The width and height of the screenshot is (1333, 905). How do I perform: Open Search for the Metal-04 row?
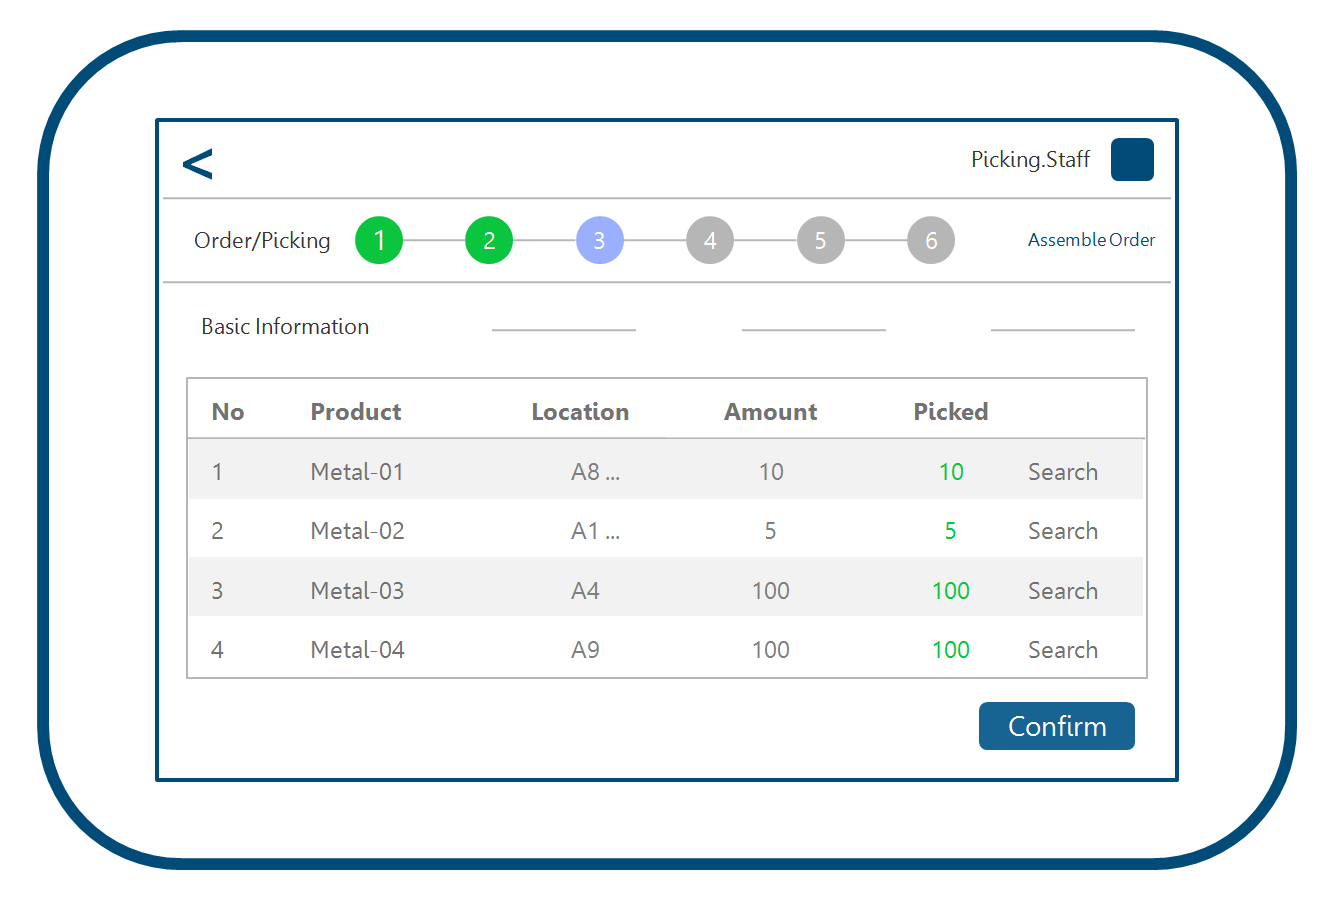1062,649
